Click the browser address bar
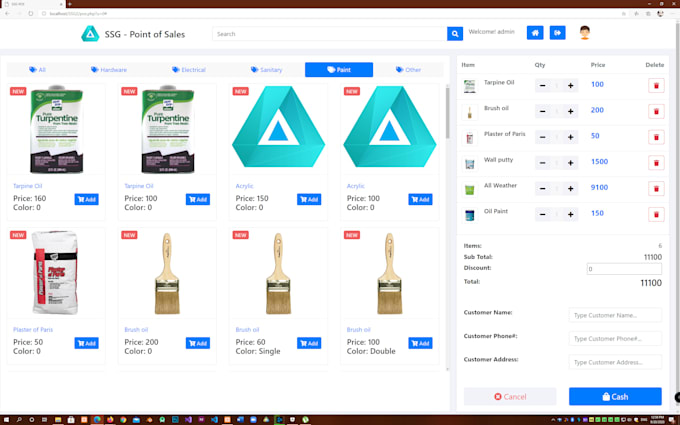The width and height of the screenshot is (680, 425). click(x=330, y=13)
